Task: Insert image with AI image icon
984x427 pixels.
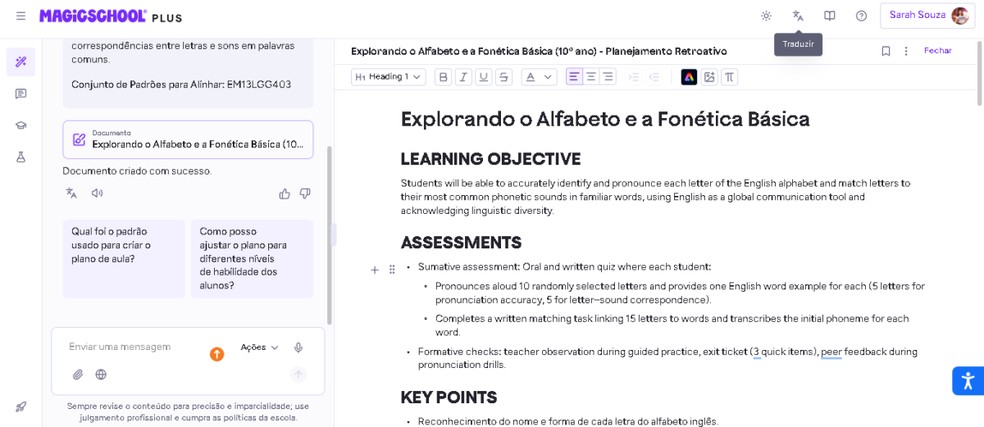Action: click(709, 77)
